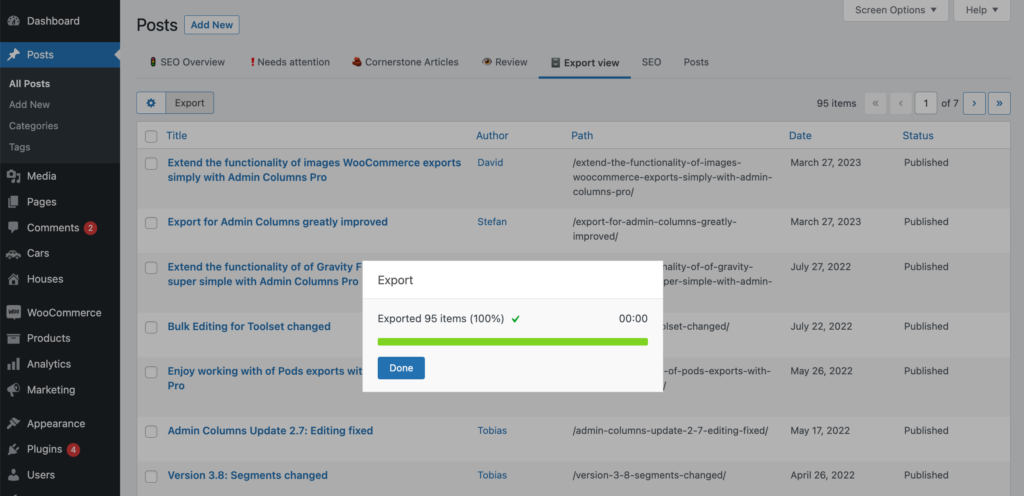Screen dimensions: 1024x496
Task: Toggle the select-all checkbox beside Title
Action: pos(152,136)
